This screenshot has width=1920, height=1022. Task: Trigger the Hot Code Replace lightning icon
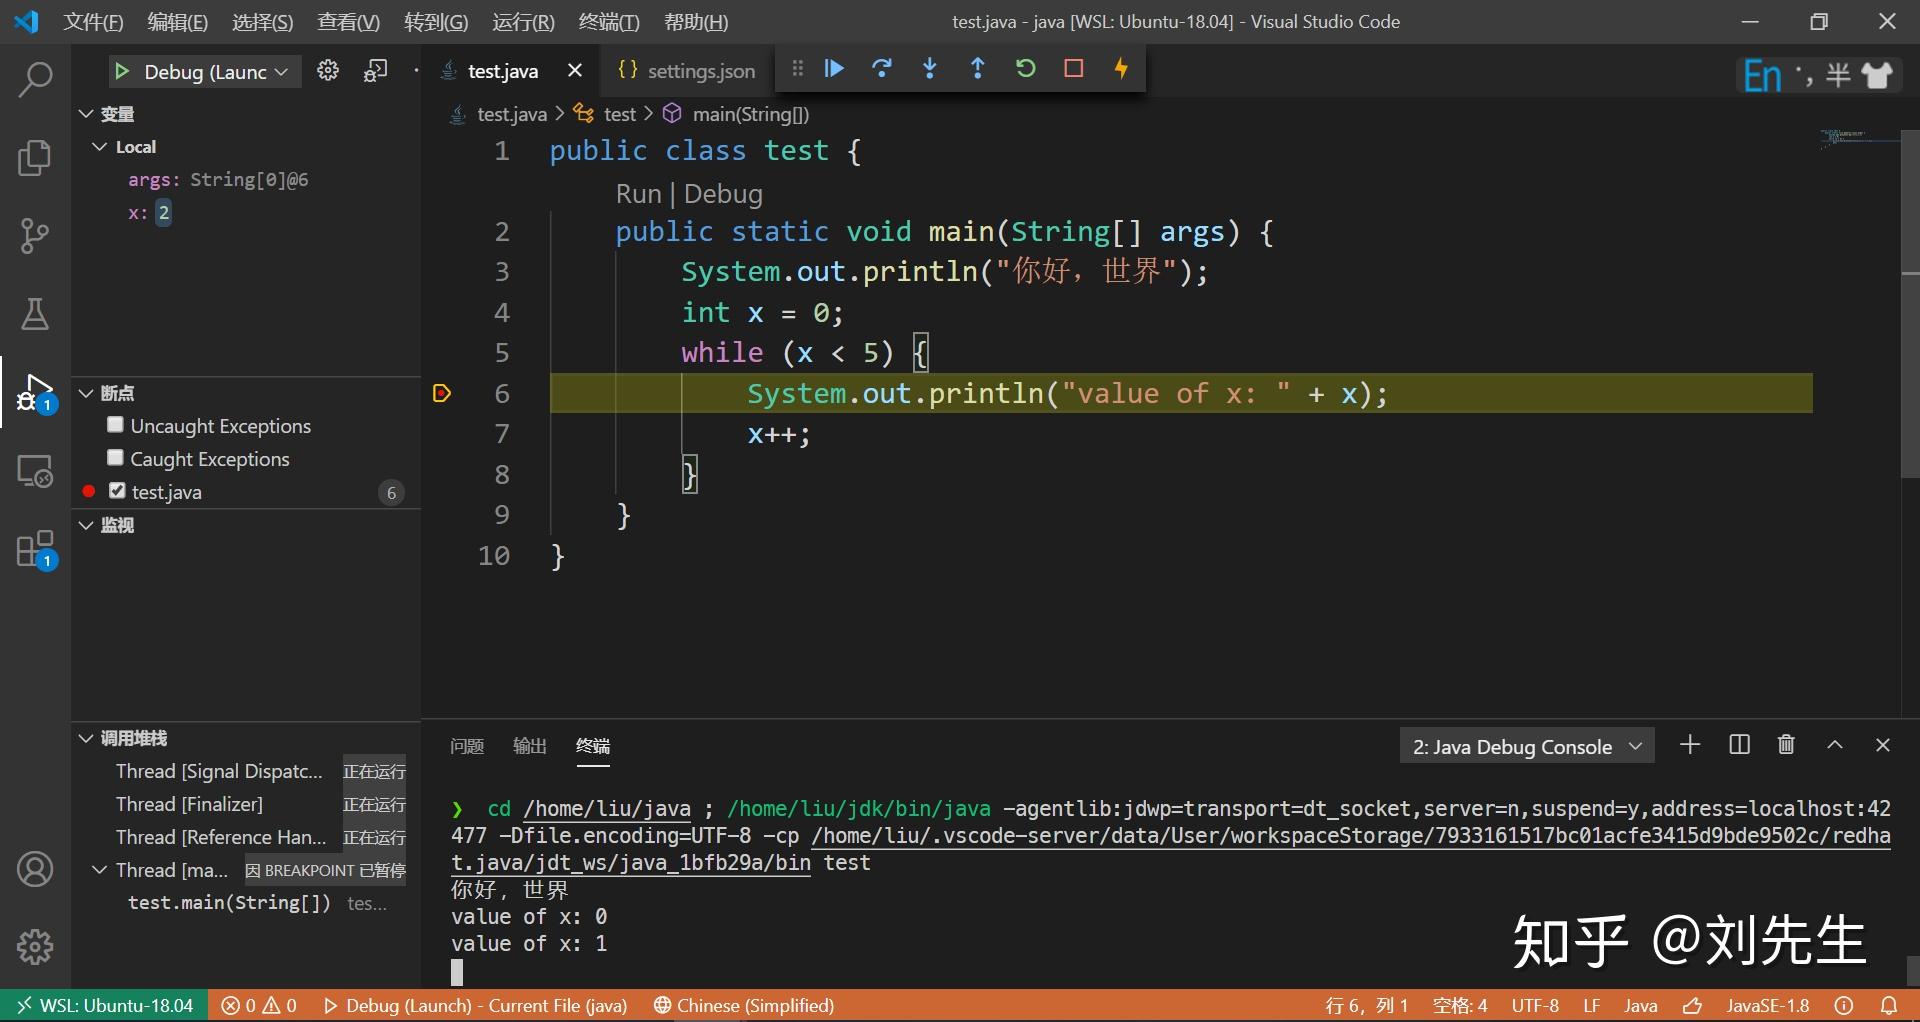(x=1122, y=68)
